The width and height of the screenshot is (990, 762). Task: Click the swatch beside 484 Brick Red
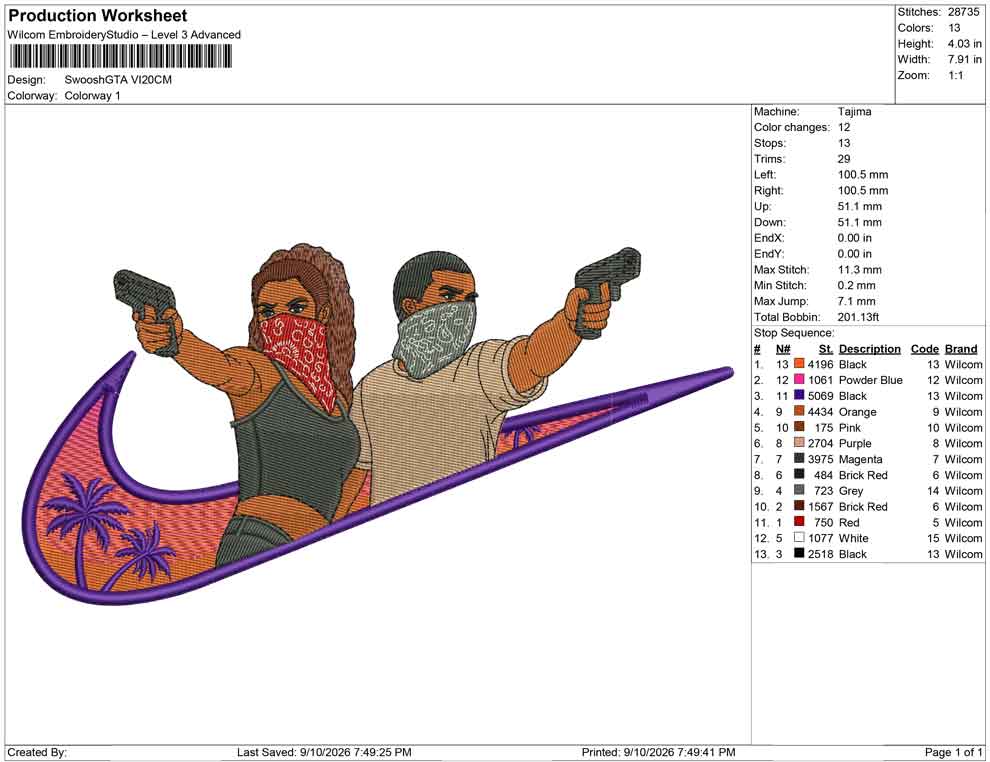(799, 475)
